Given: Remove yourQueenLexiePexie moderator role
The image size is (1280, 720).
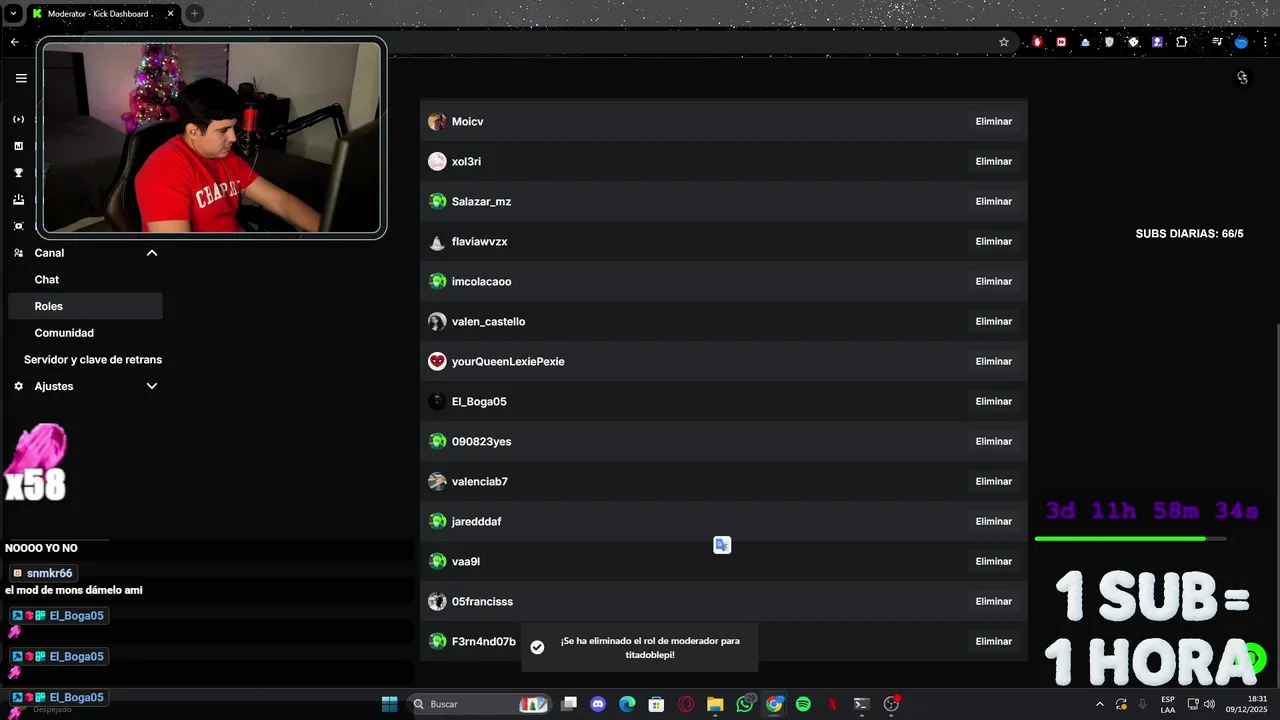Looking at the screenshot, I should 994,361.
